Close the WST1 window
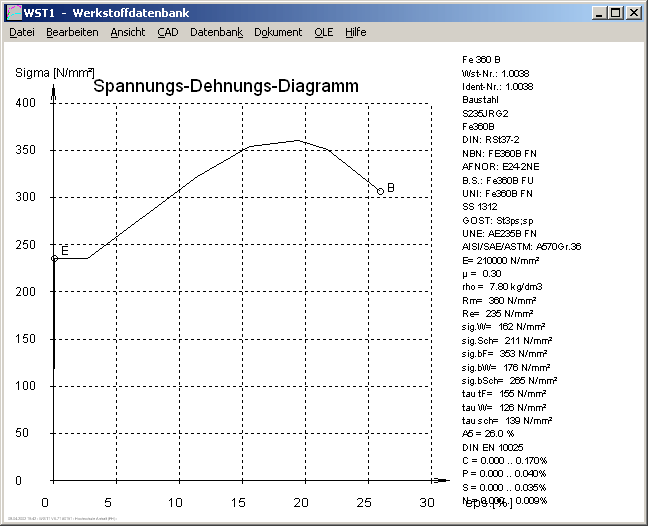 (x=633, y=13)
